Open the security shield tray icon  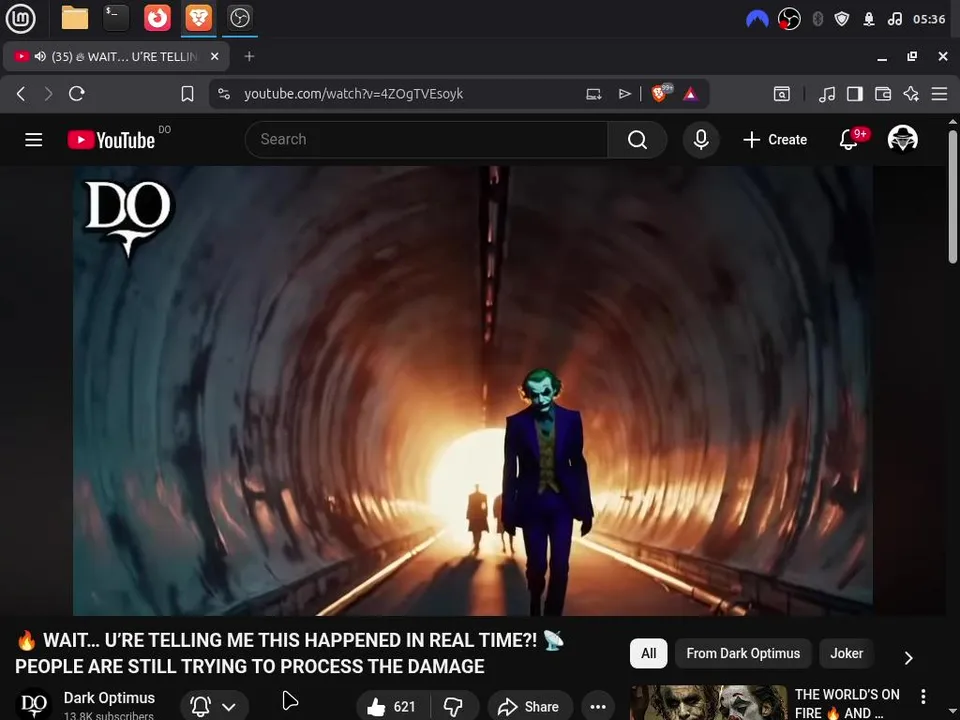(842, 19)
